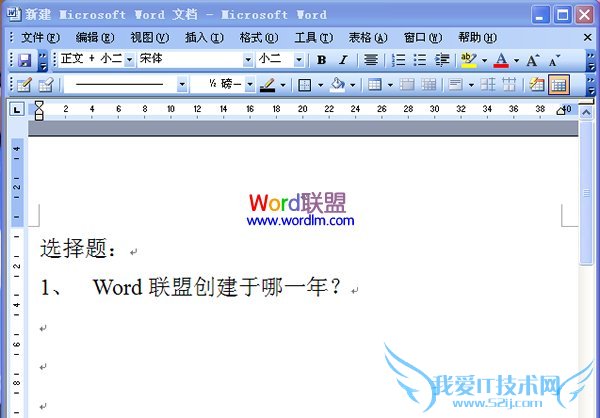Open font color dropdown arrow
Screen dimensions: 600x418
(x=516, y=60)
